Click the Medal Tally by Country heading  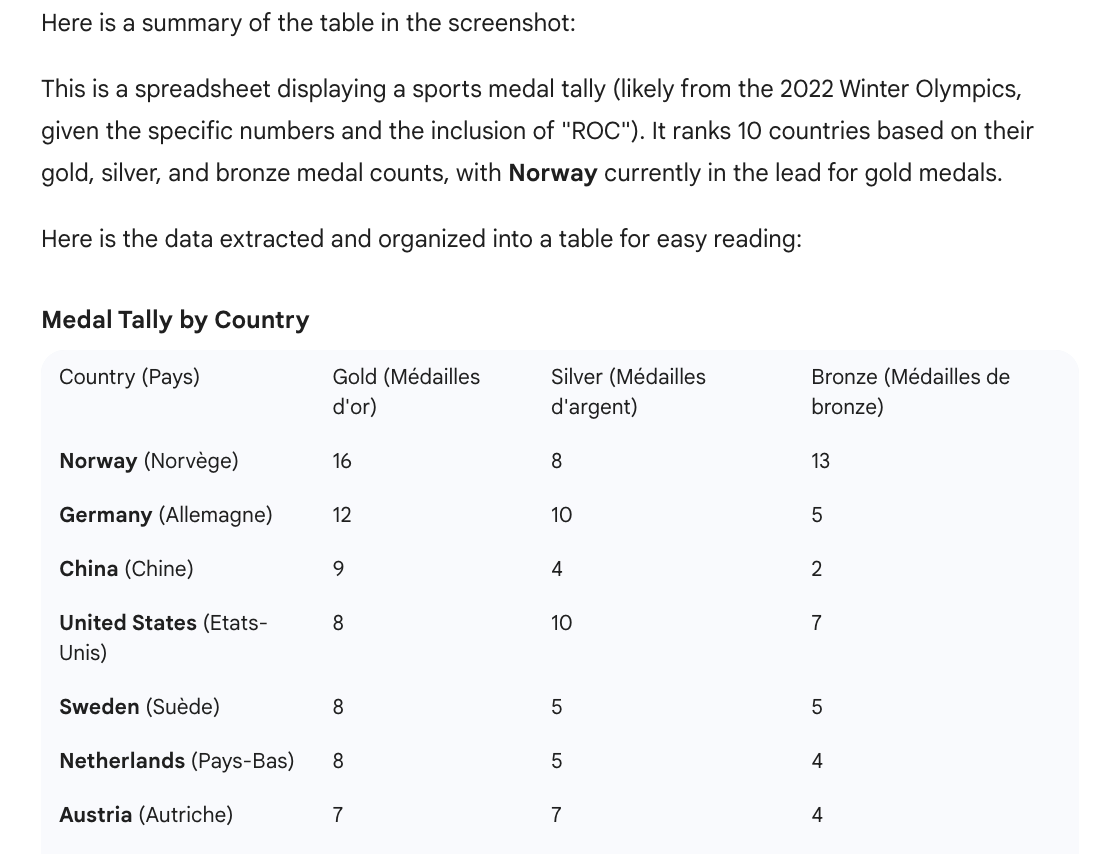point(175,320)
